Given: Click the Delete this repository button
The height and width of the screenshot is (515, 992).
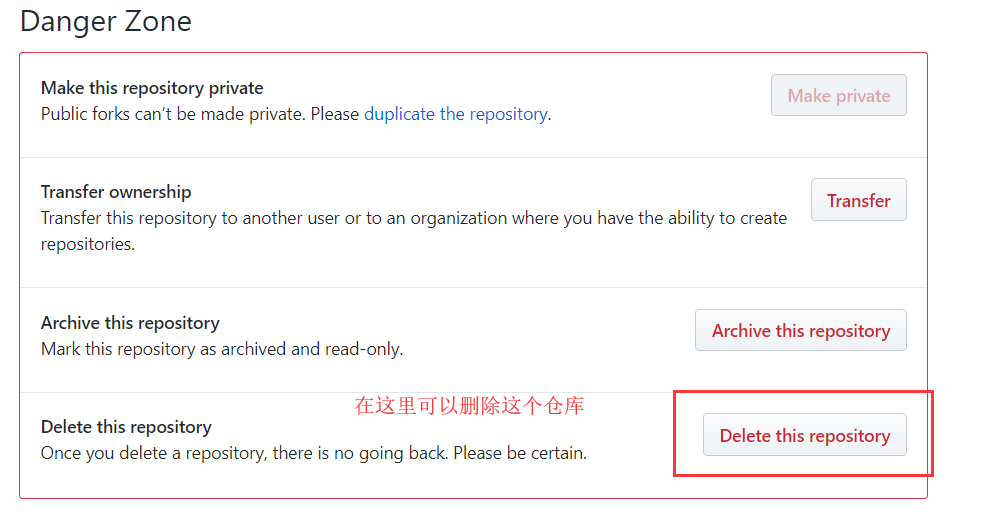Looking at the screenshot, I should tap(804, 435).
